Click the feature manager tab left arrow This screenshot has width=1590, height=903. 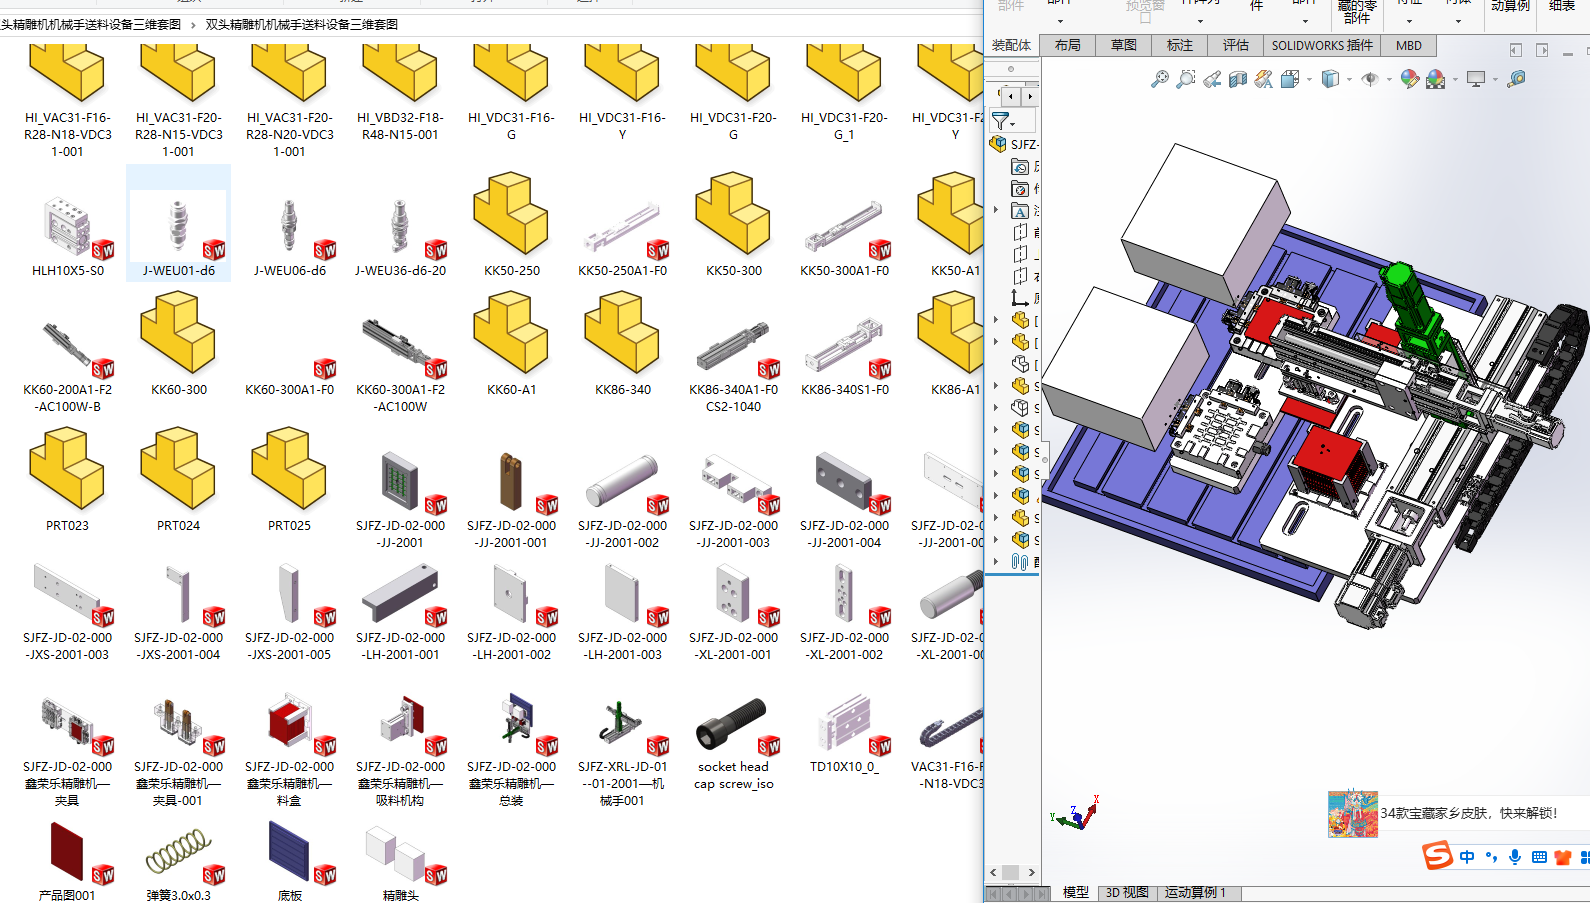[x=1012, y=96]
